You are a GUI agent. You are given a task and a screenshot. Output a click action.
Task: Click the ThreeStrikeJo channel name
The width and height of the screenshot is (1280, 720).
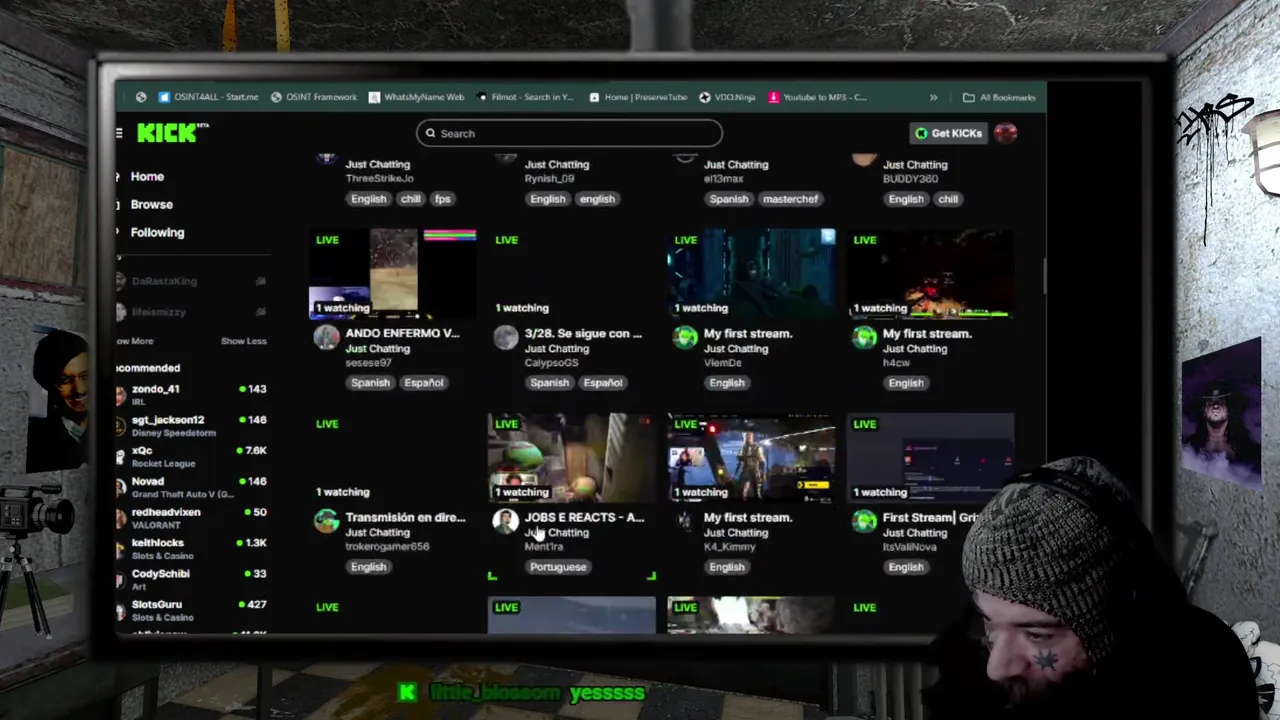[x=379, y=179]
